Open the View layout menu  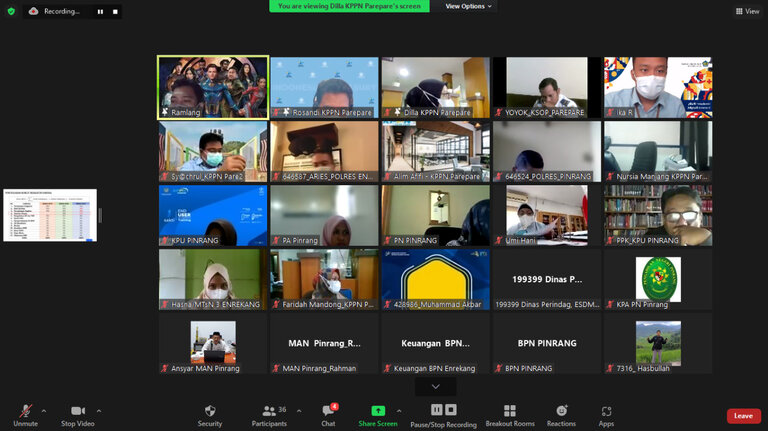point(746,11)
